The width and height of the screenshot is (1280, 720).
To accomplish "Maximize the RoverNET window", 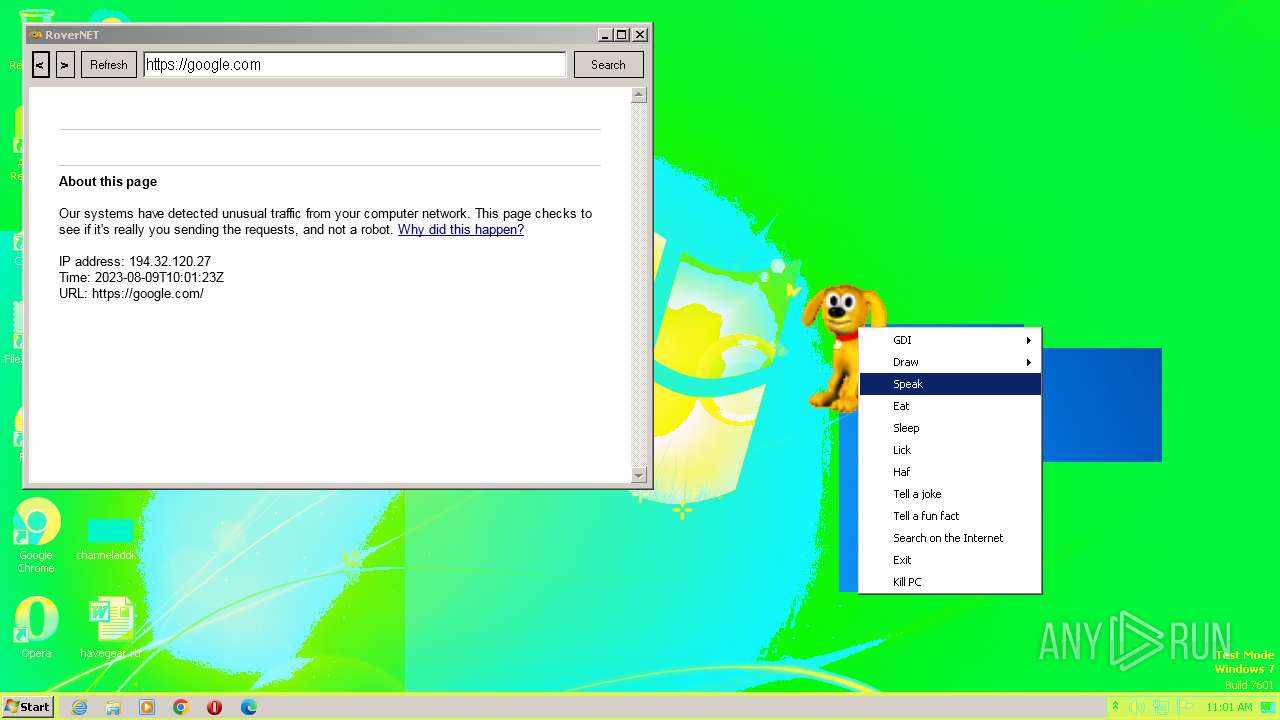I will pyautogui.click(x=622, y=34).
